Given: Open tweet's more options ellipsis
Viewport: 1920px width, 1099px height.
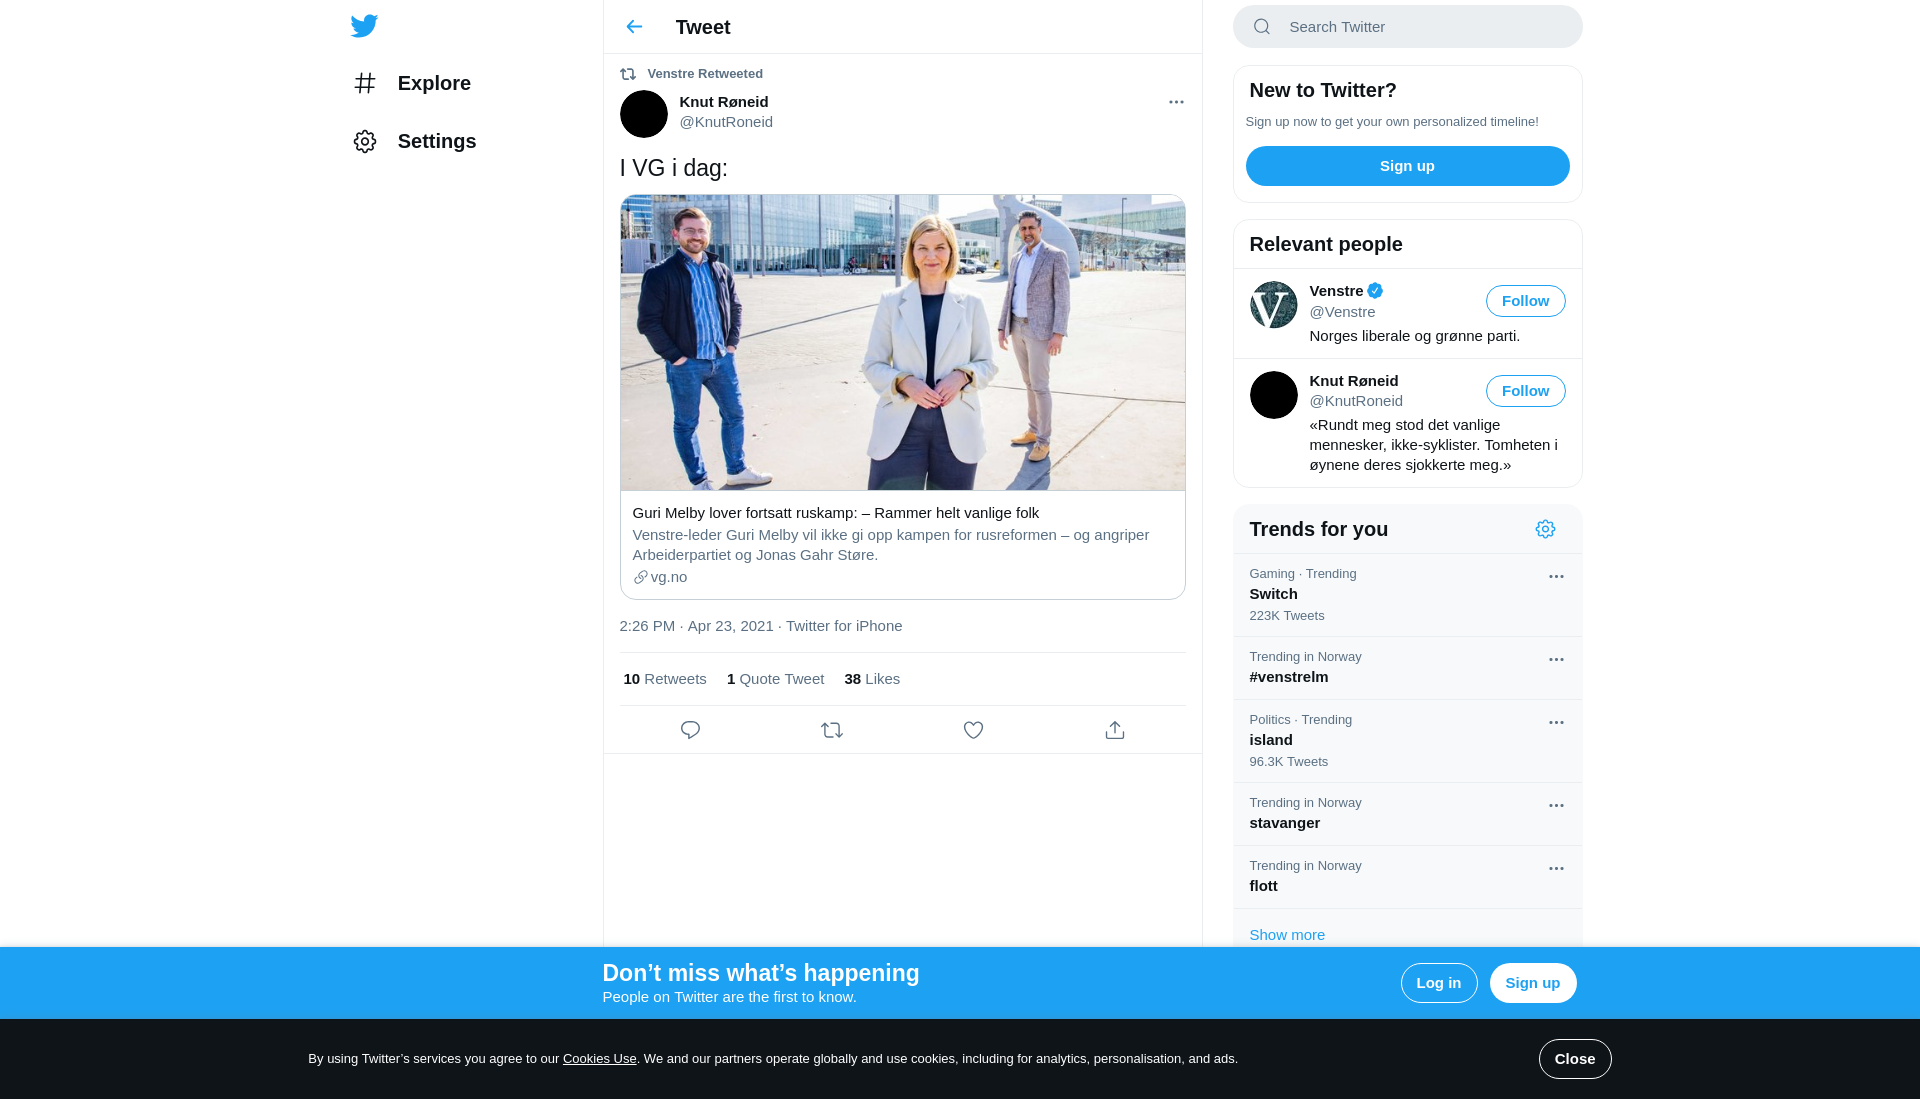Looking at the screenshot, I should pyautogui.click(x=1176, y=102).
